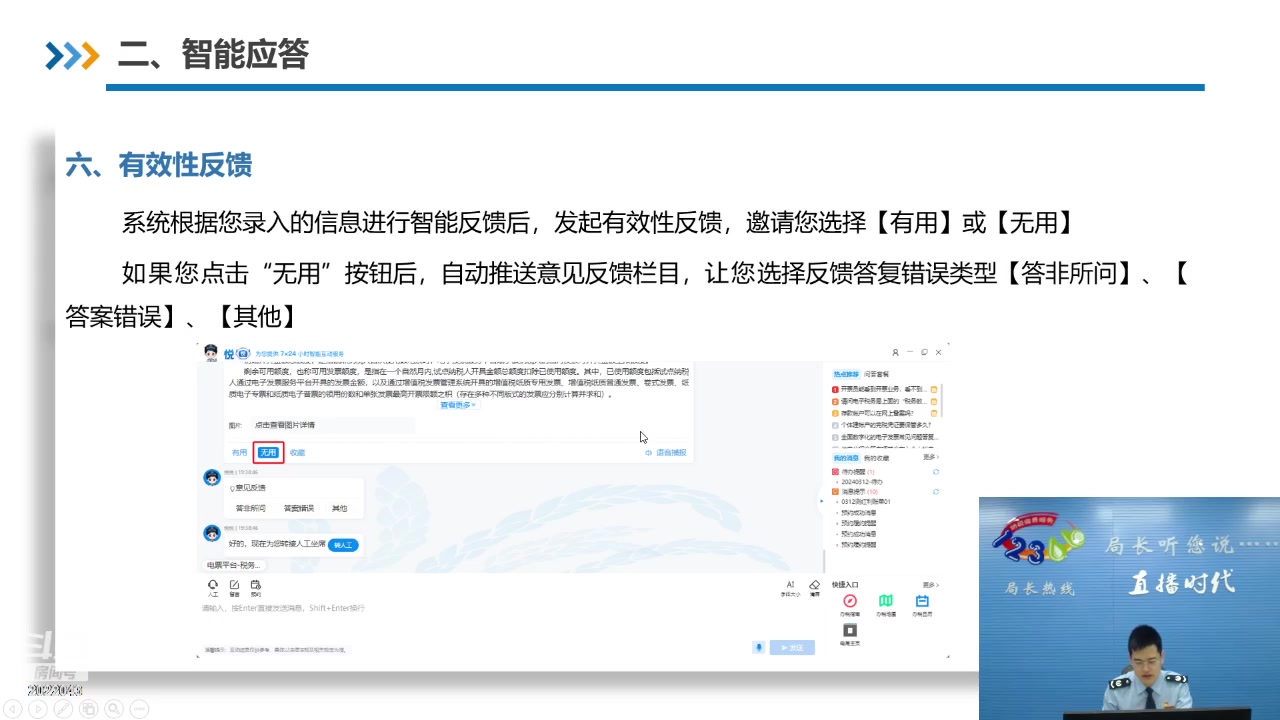The height and width of the screenshot is (720, 1280).
Task: Click the slideshow more-options ellipsis icon
Action: (x=139, y=709)
